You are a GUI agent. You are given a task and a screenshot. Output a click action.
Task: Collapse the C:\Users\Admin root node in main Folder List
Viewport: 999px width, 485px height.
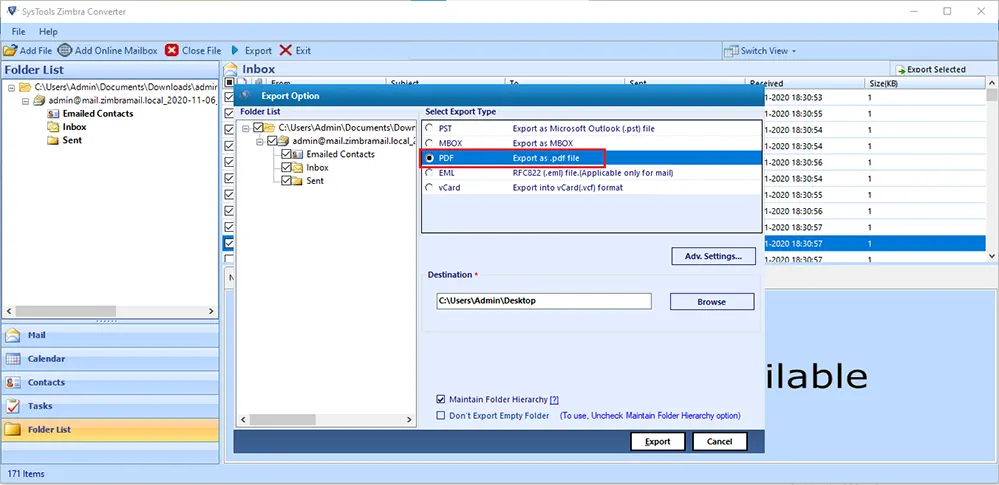12,87
